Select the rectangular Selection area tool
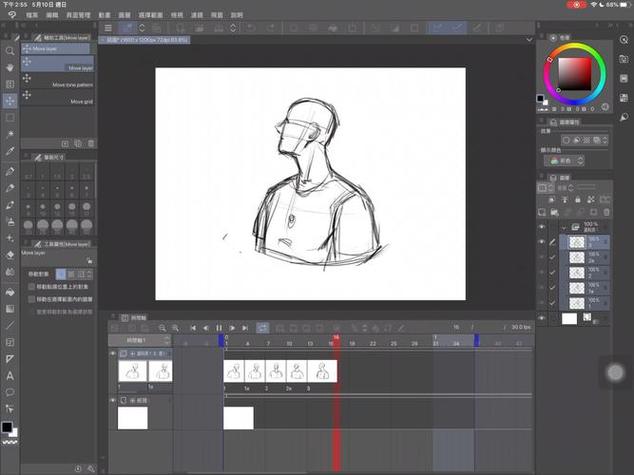This screenshot has width=634, height=475. click(x=10, y=118)
